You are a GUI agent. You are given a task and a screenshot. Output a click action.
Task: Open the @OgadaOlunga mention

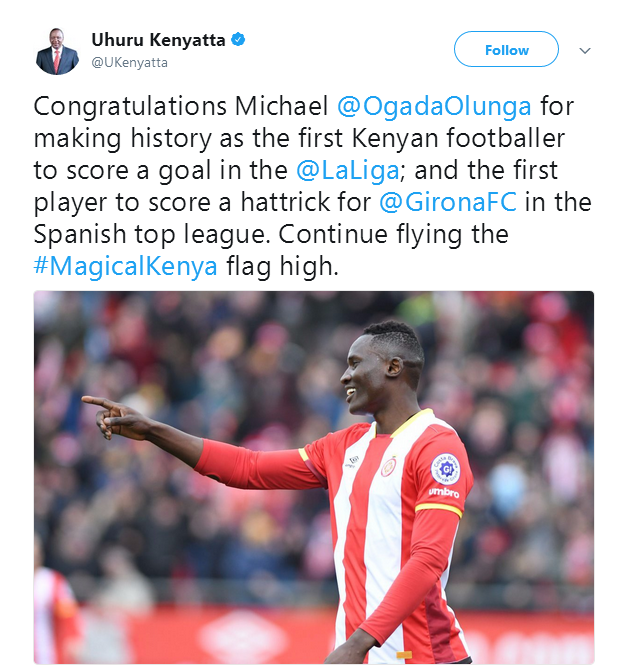point(434,106)
